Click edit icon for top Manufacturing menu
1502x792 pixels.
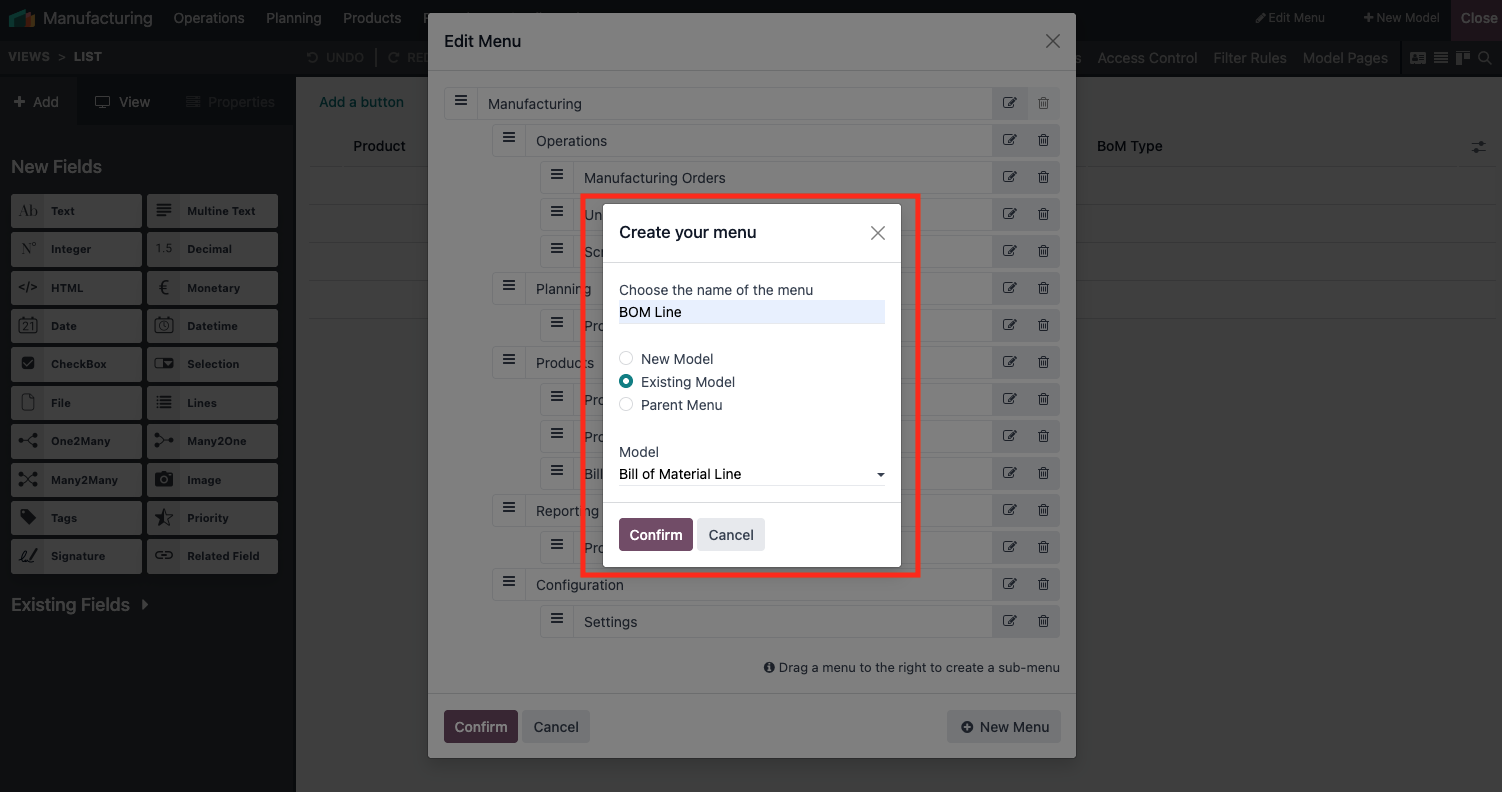(x=1010, y=103)
